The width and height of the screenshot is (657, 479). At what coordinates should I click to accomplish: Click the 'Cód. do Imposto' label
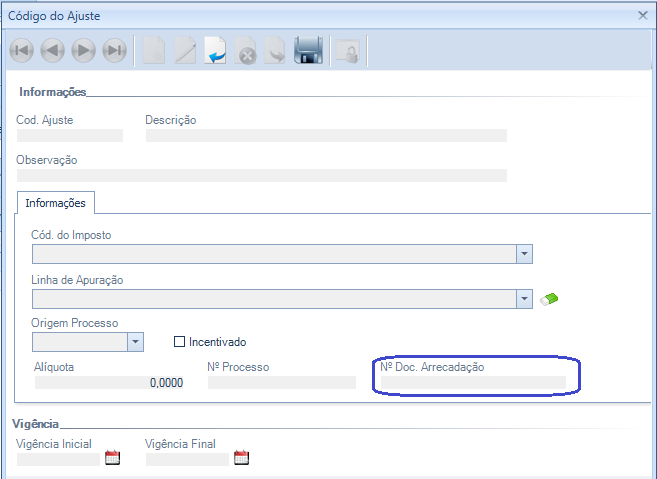pos(71,235)
